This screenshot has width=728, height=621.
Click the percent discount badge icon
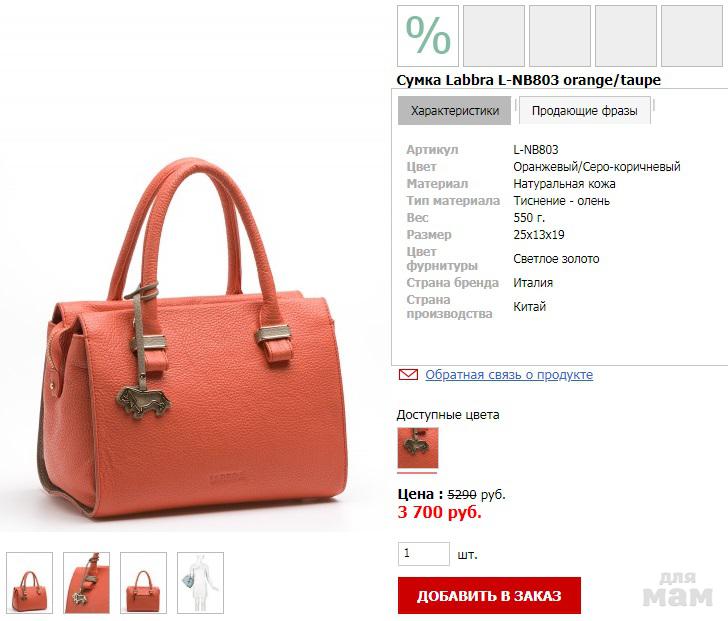click(x=428, y=36)
